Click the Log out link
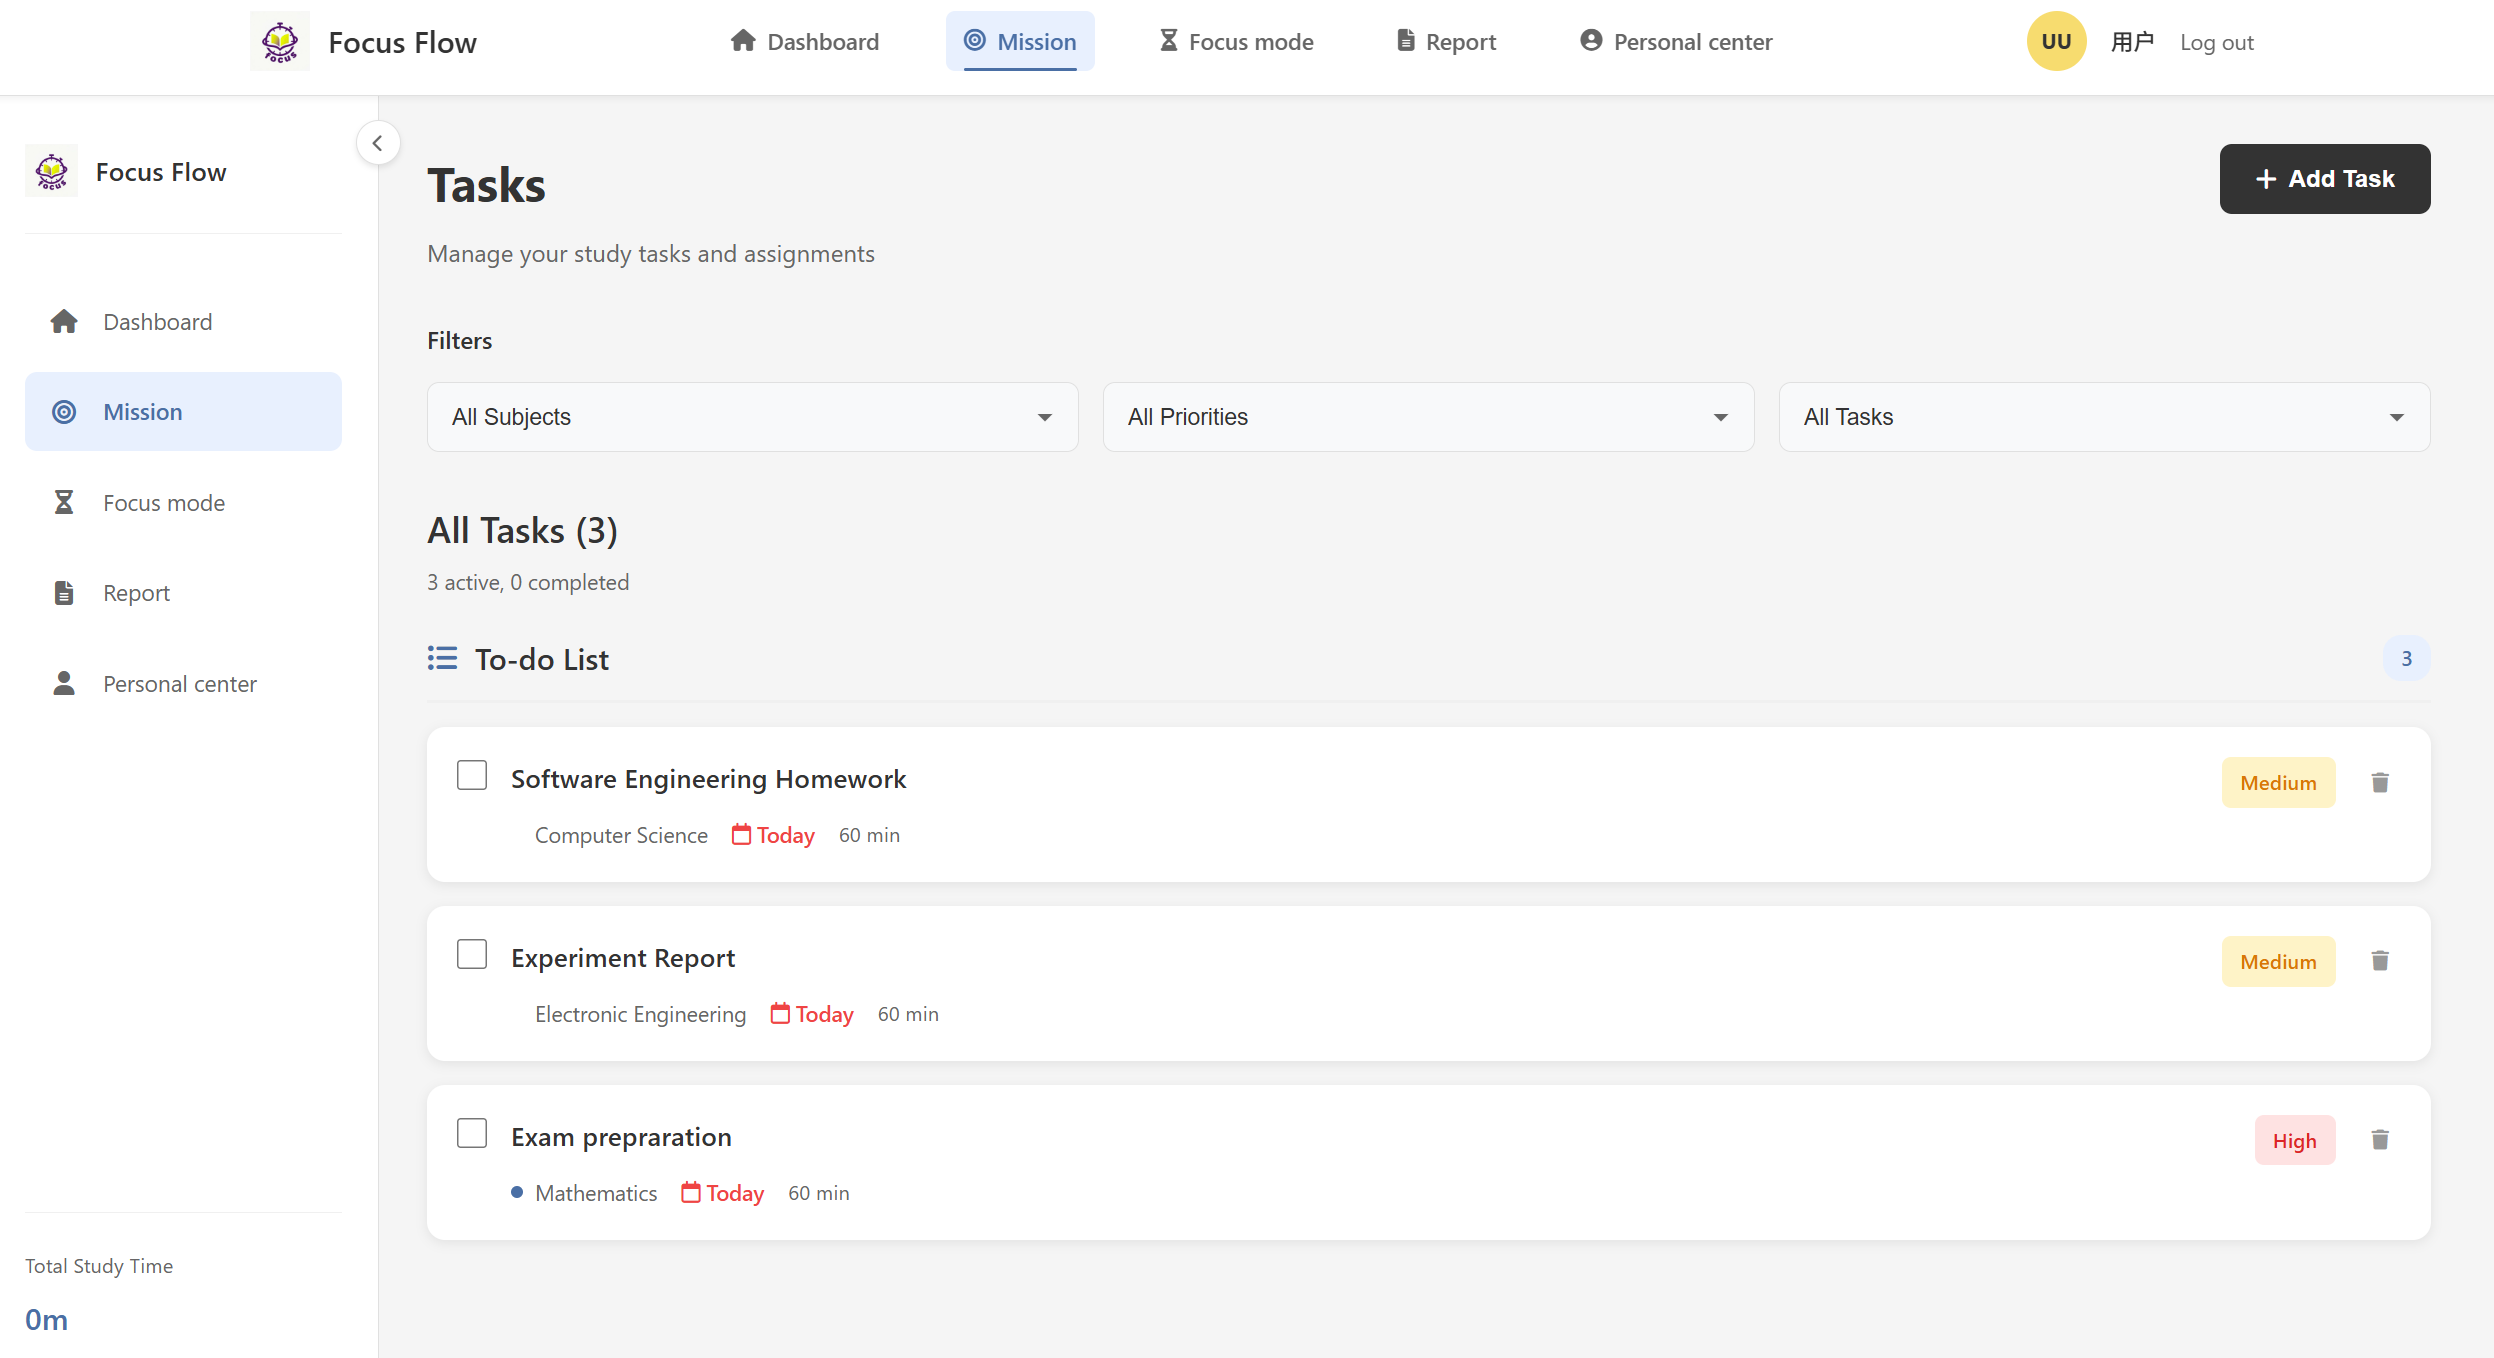 click(x=2216, y=43)
